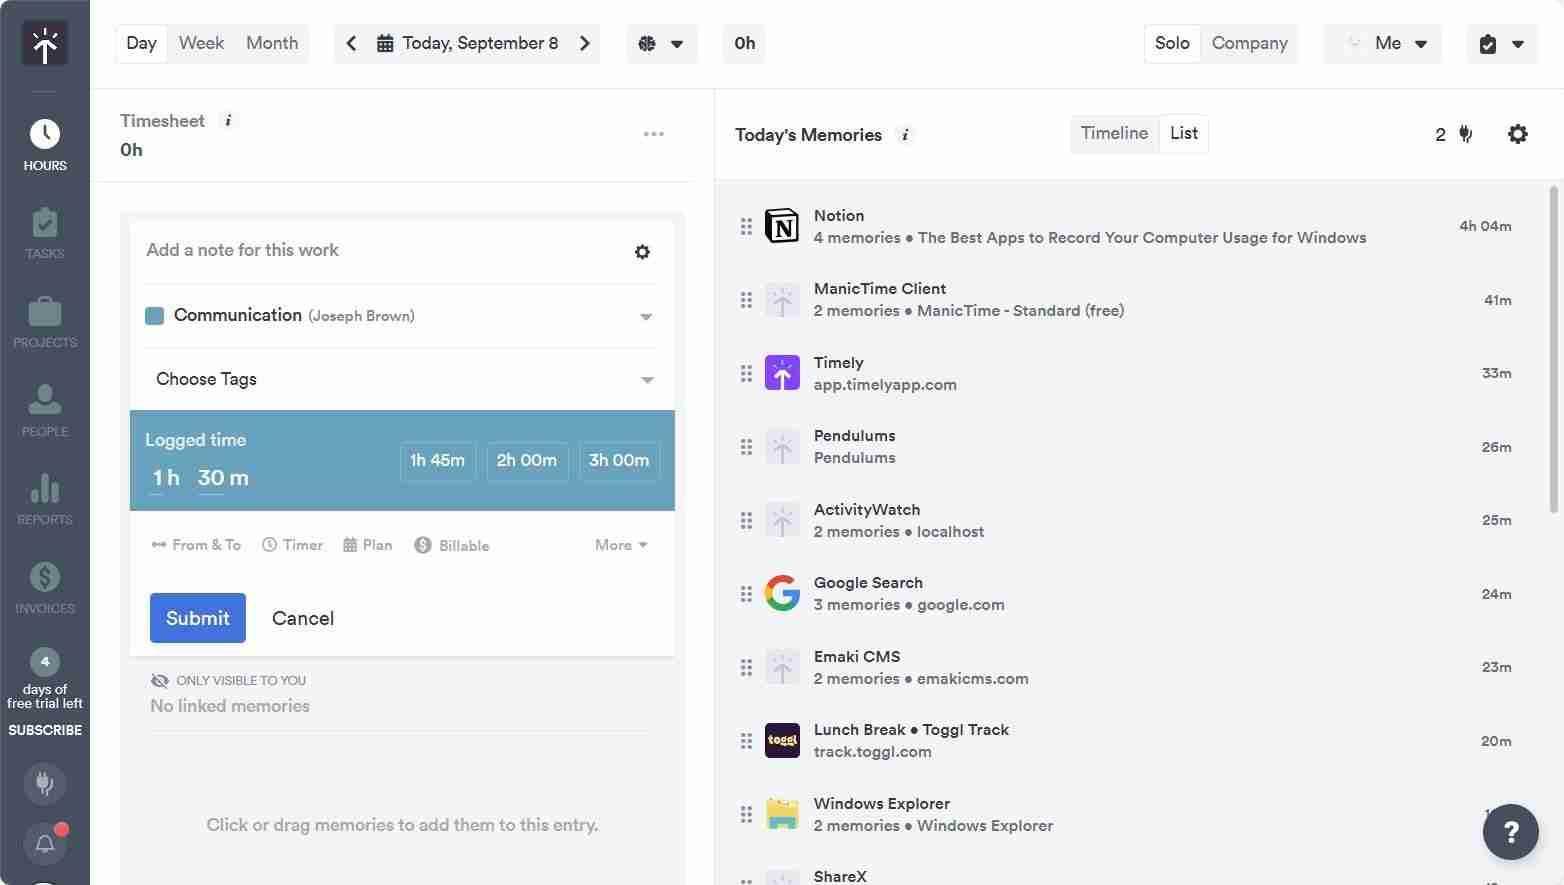Viewport: 1564px width, 885px height.
Task: Click the Google Search memory icon
Action: click(782, 593)
